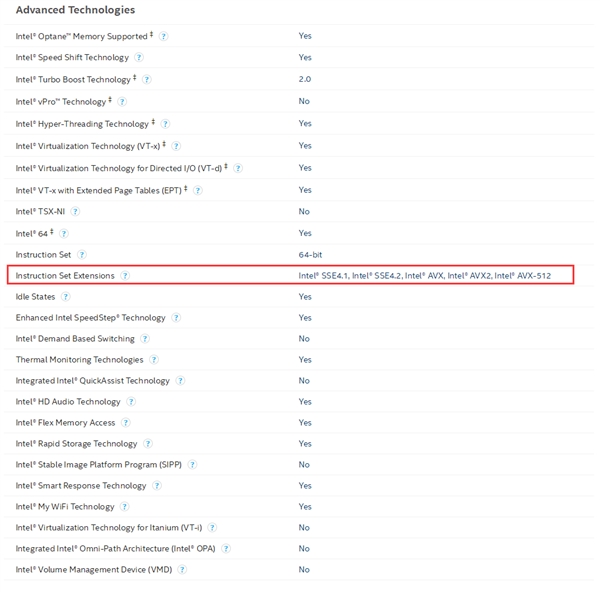
Task: Click the Intel Smart Response Technology label
Action: click(81, 486)
